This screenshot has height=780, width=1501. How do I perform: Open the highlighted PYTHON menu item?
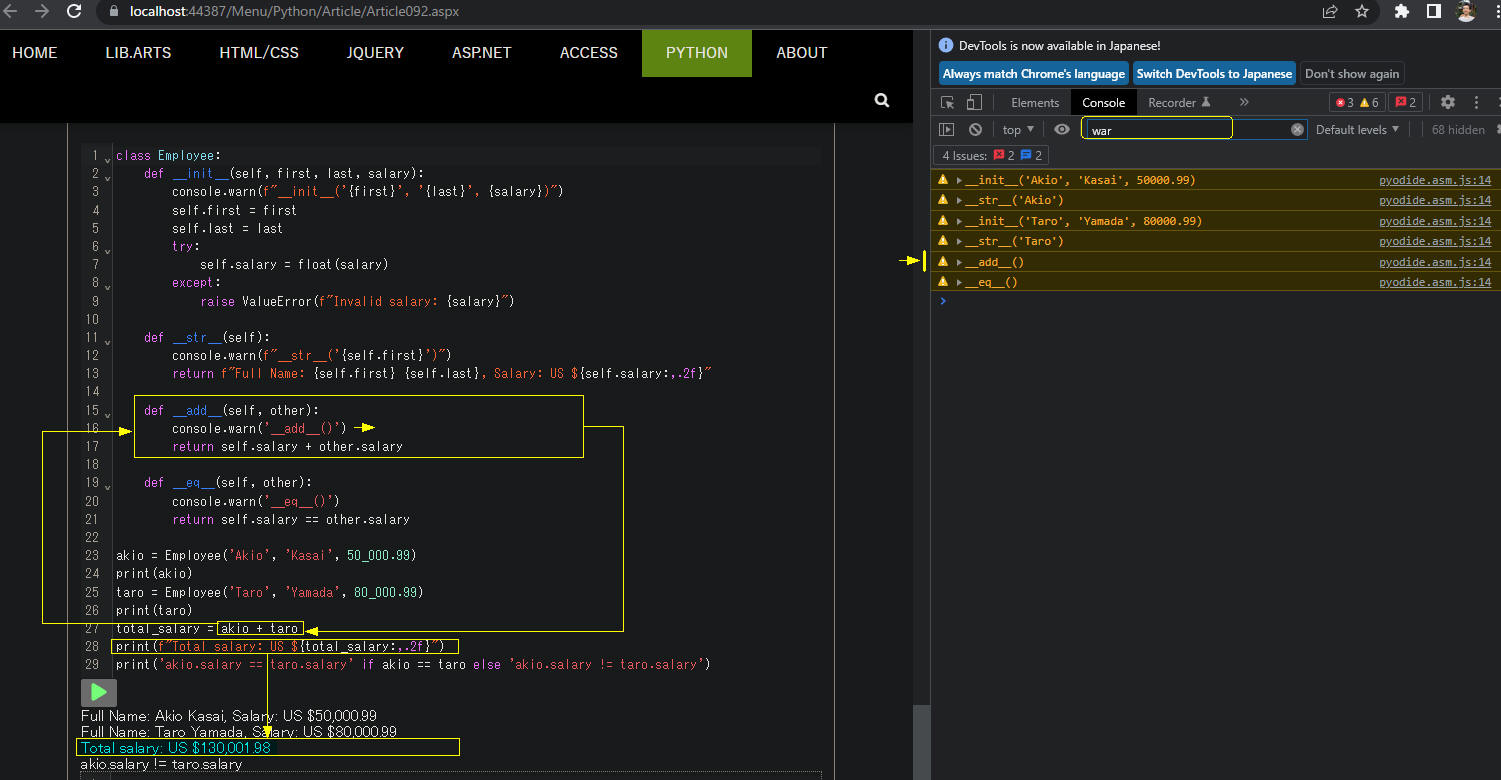tap(697, 53)
